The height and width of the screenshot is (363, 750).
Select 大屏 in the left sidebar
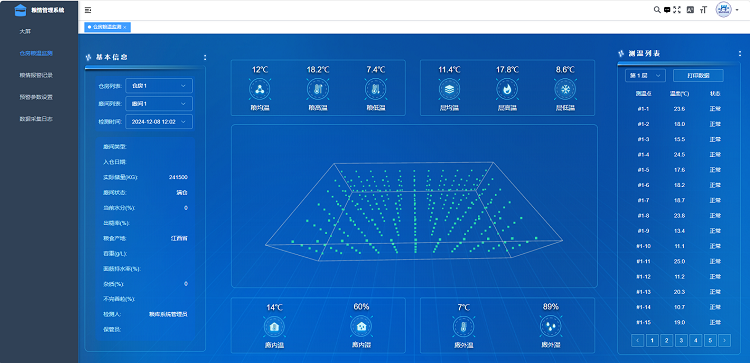click(x=25, y=32)
